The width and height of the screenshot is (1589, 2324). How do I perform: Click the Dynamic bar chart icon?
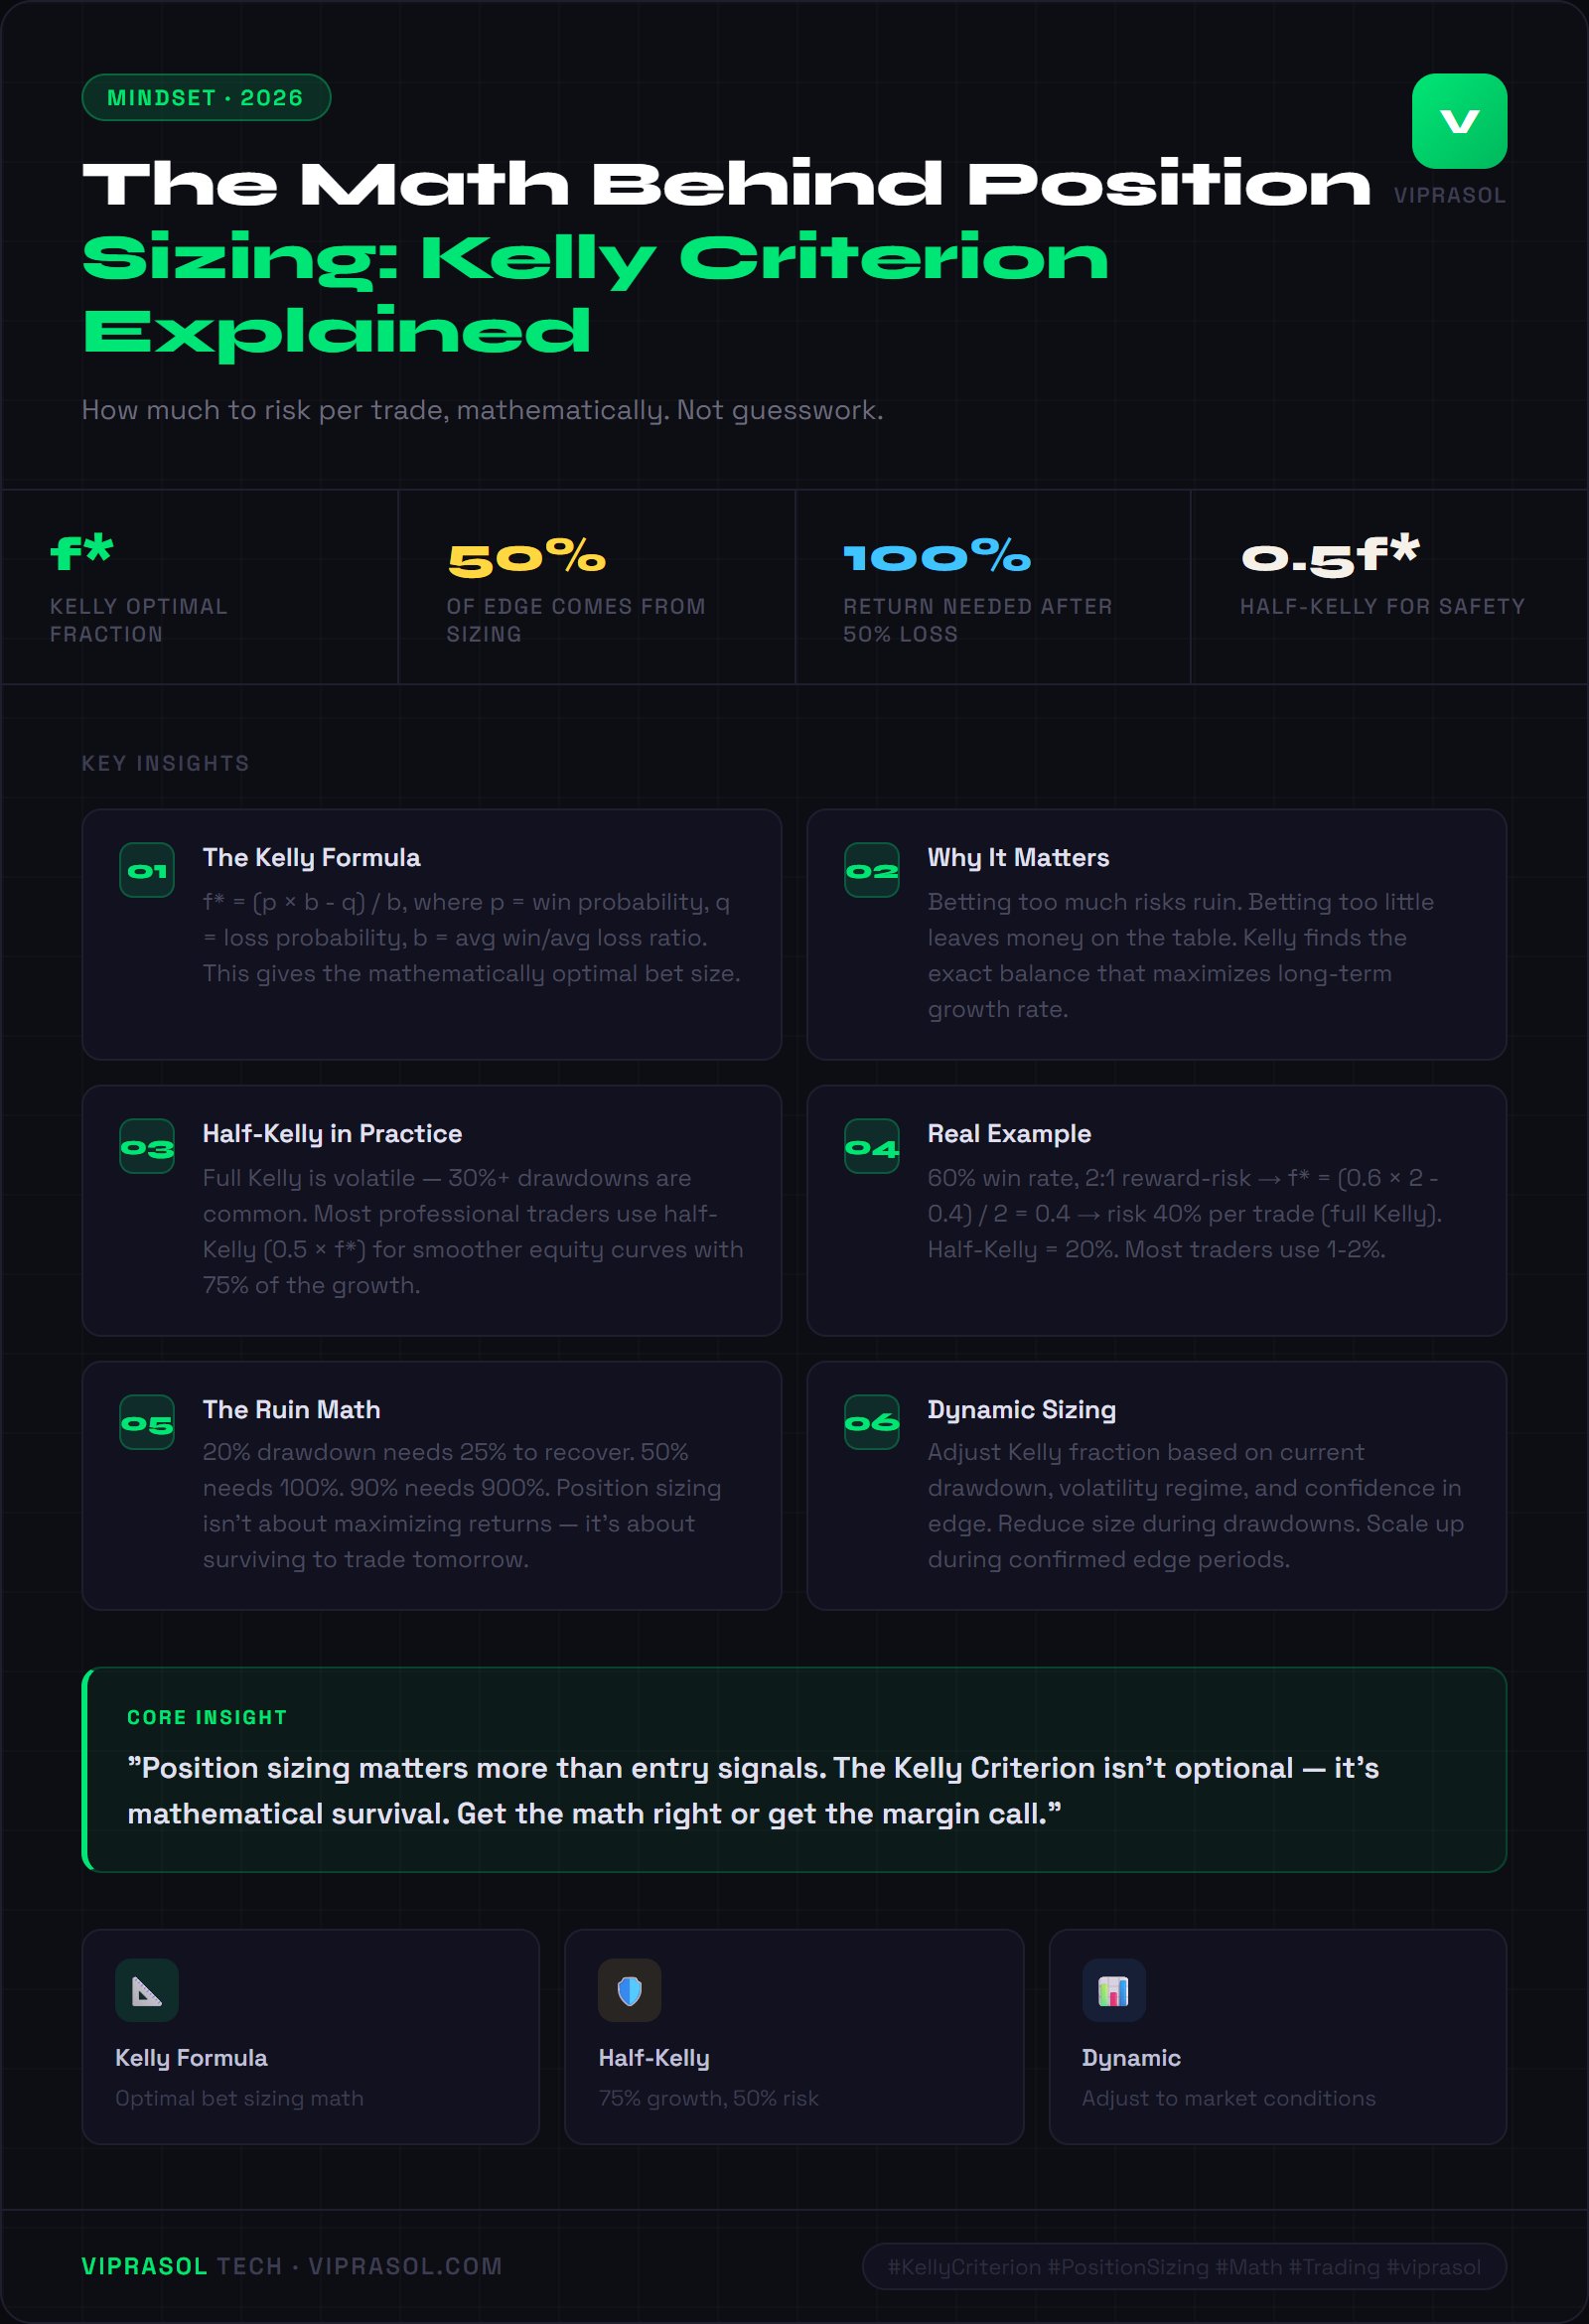pos(1113,1990)
